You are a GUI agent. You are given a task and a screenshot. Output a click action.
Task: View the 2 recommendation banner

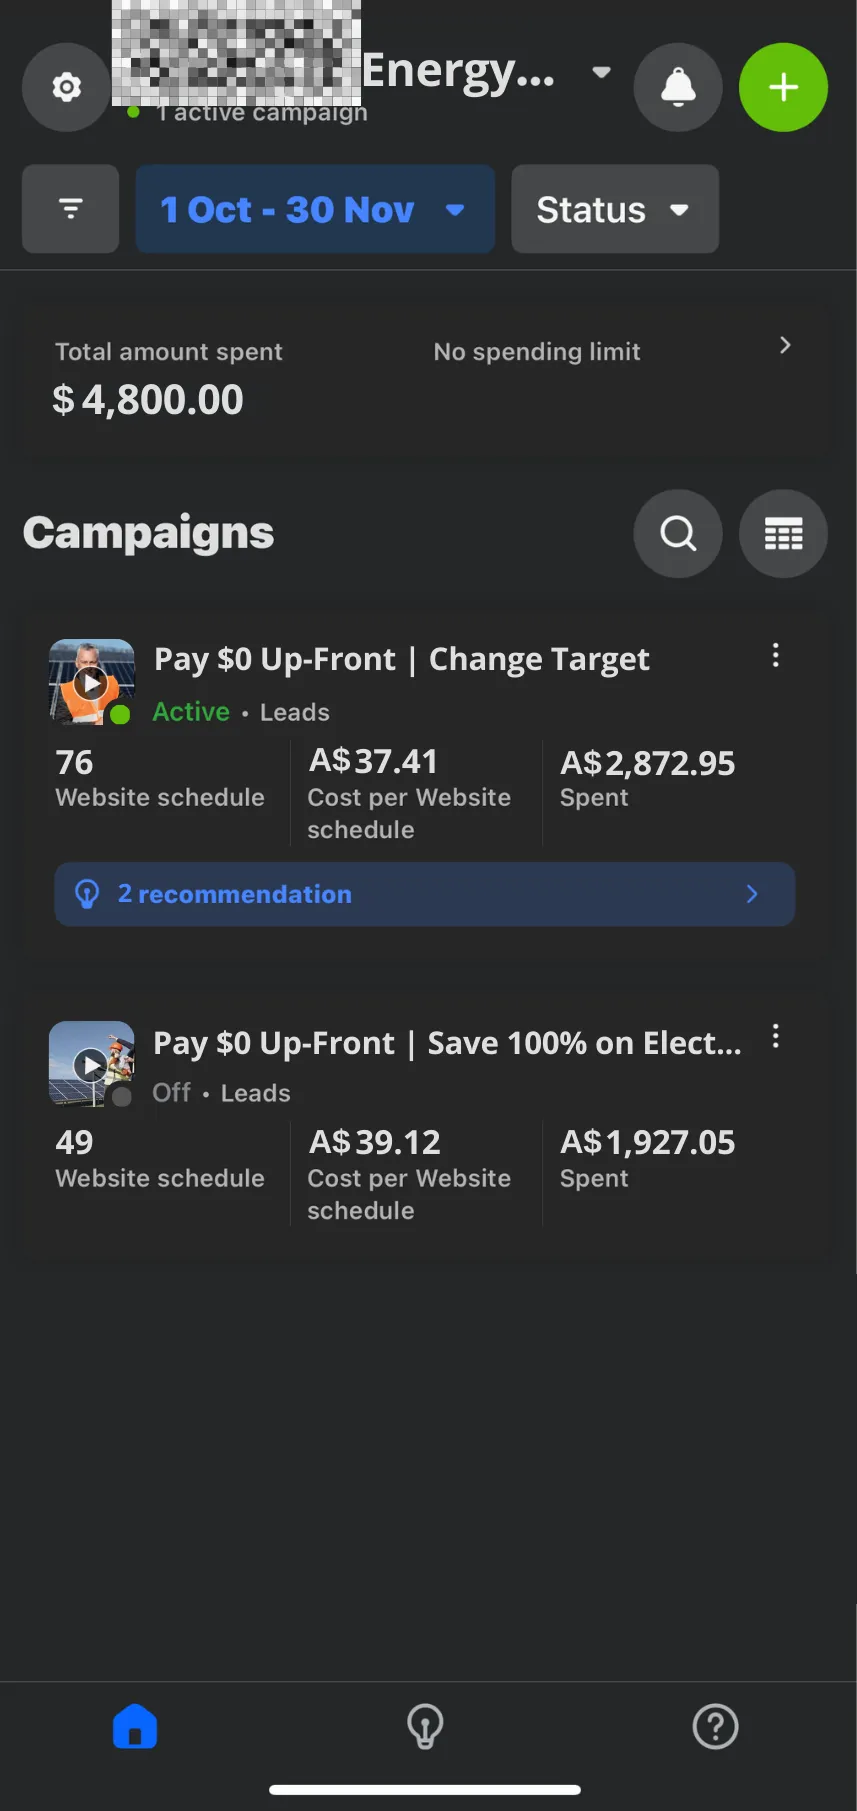425,894
